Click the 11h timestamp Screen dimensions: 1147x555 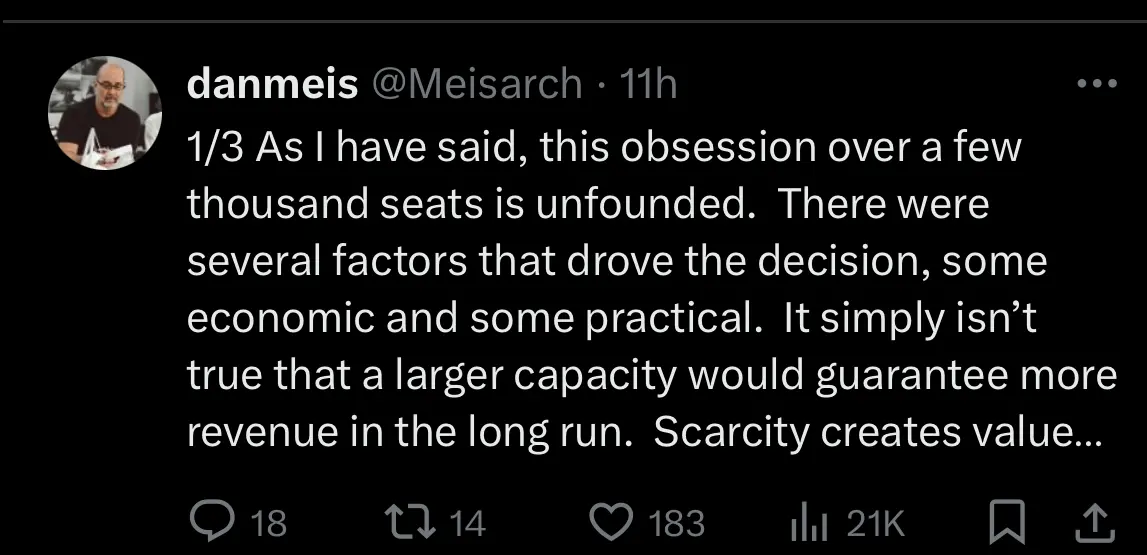coord(648,85)
